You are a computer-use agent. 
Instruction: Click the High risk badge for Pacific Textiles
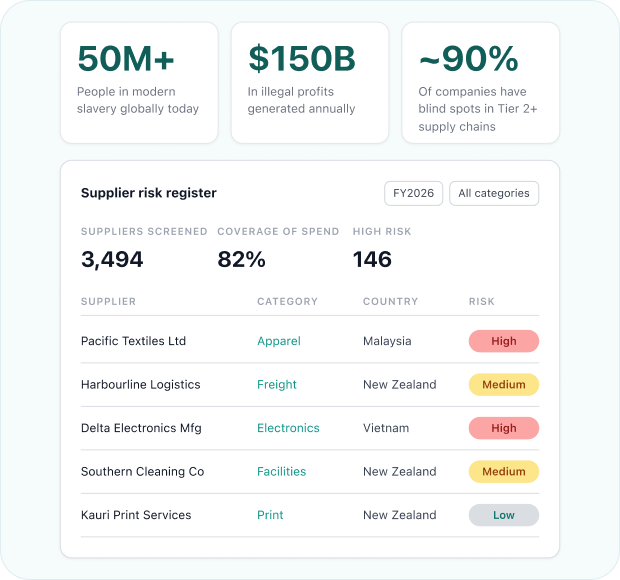[504, 341]
